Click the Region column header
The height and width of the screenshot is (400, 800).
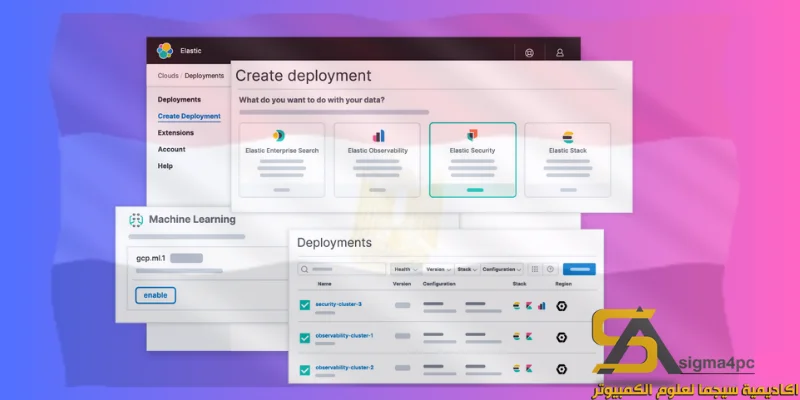point(563,284)
